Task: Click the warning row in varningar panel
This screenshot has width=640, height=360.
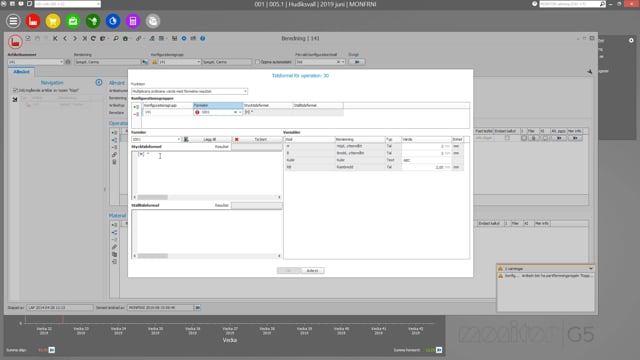Action: (545, 276)
